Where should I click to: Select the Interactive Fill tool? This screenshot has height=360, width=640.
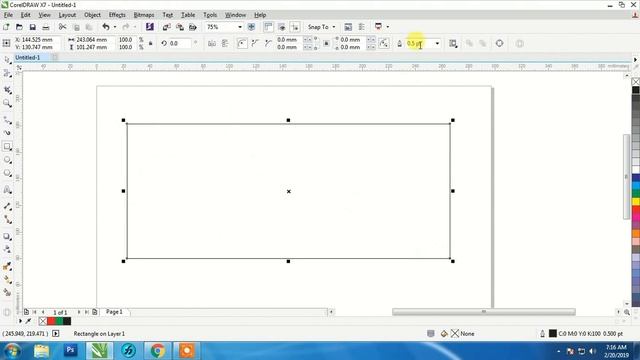[x=7, y=280]
